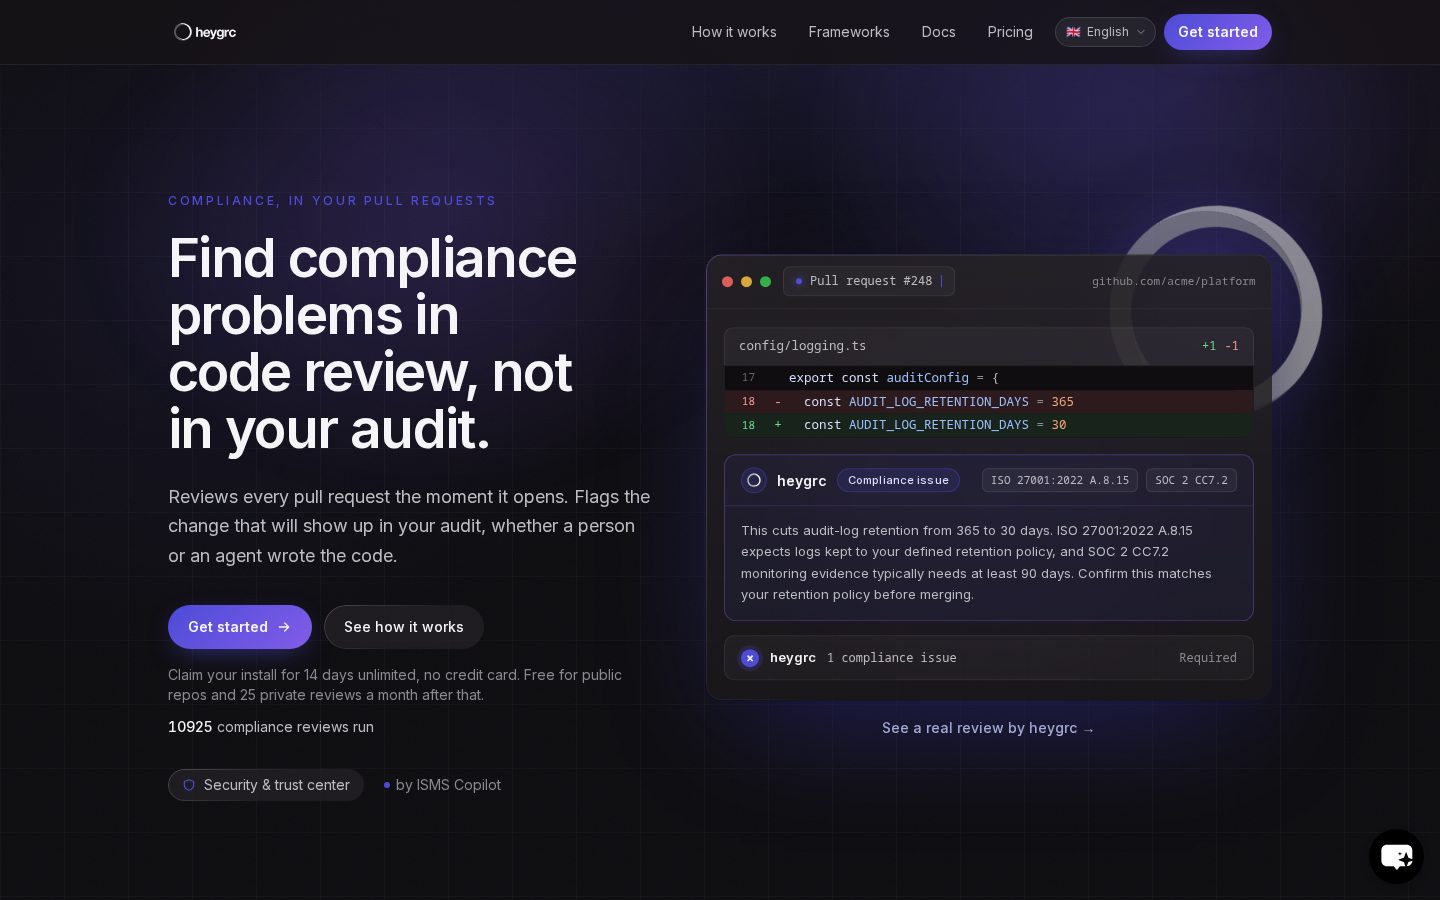Image resolution: width=1440 pixels, height=900 pixels.
Task: Click the Get started button in the header
Action: click(x=1218, y=32)
